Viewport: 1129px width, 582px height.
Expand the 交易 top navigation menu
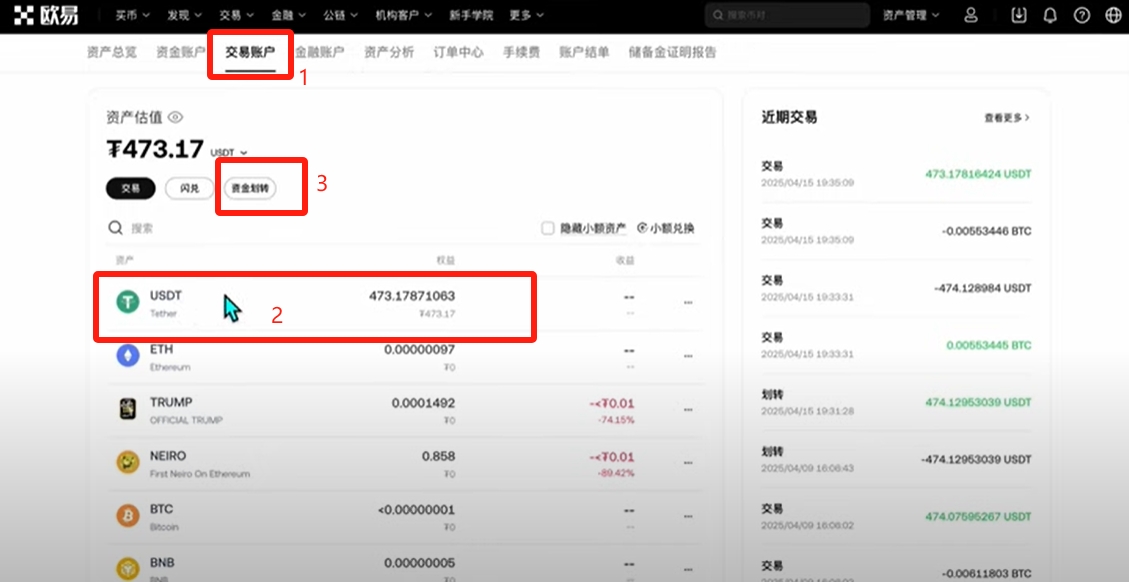[236, 15]
